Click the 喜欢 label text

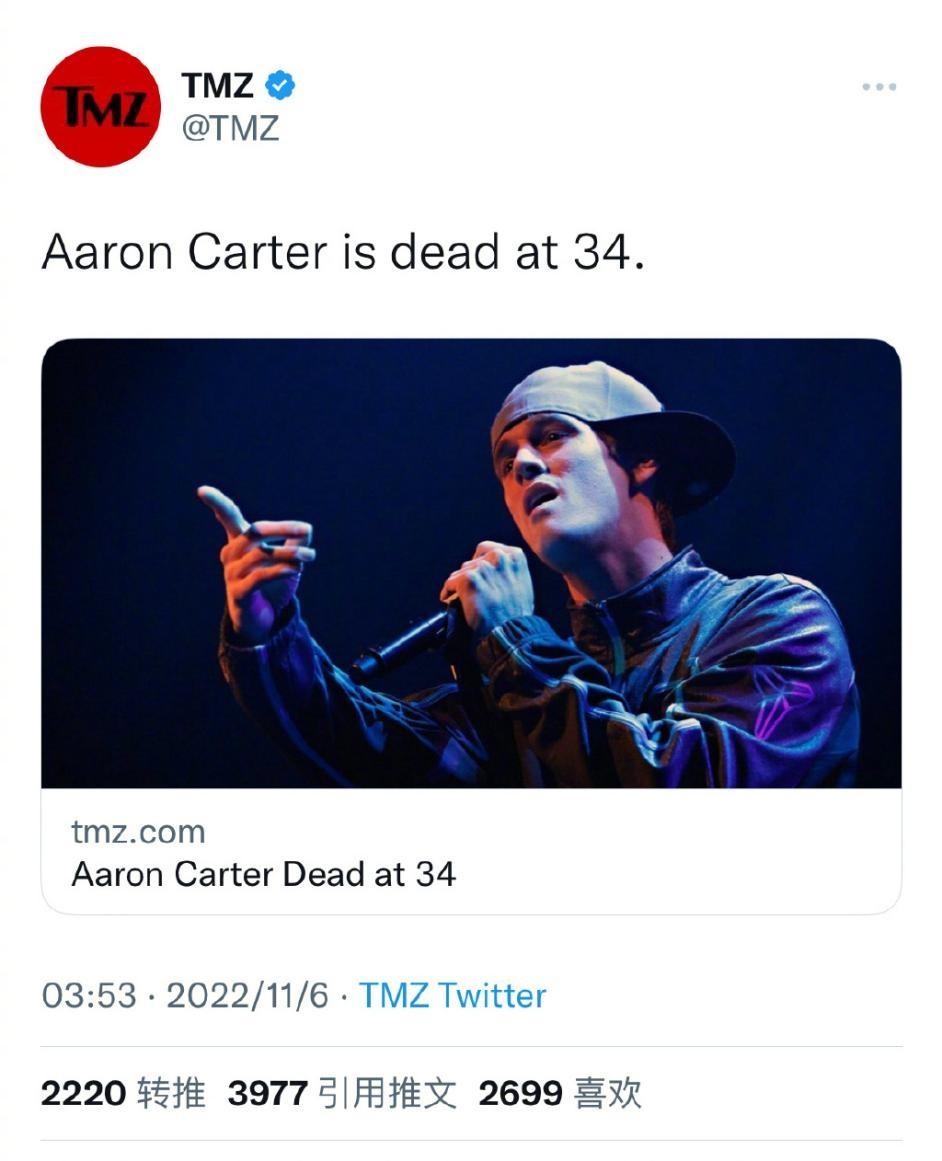click(607, 1093)
